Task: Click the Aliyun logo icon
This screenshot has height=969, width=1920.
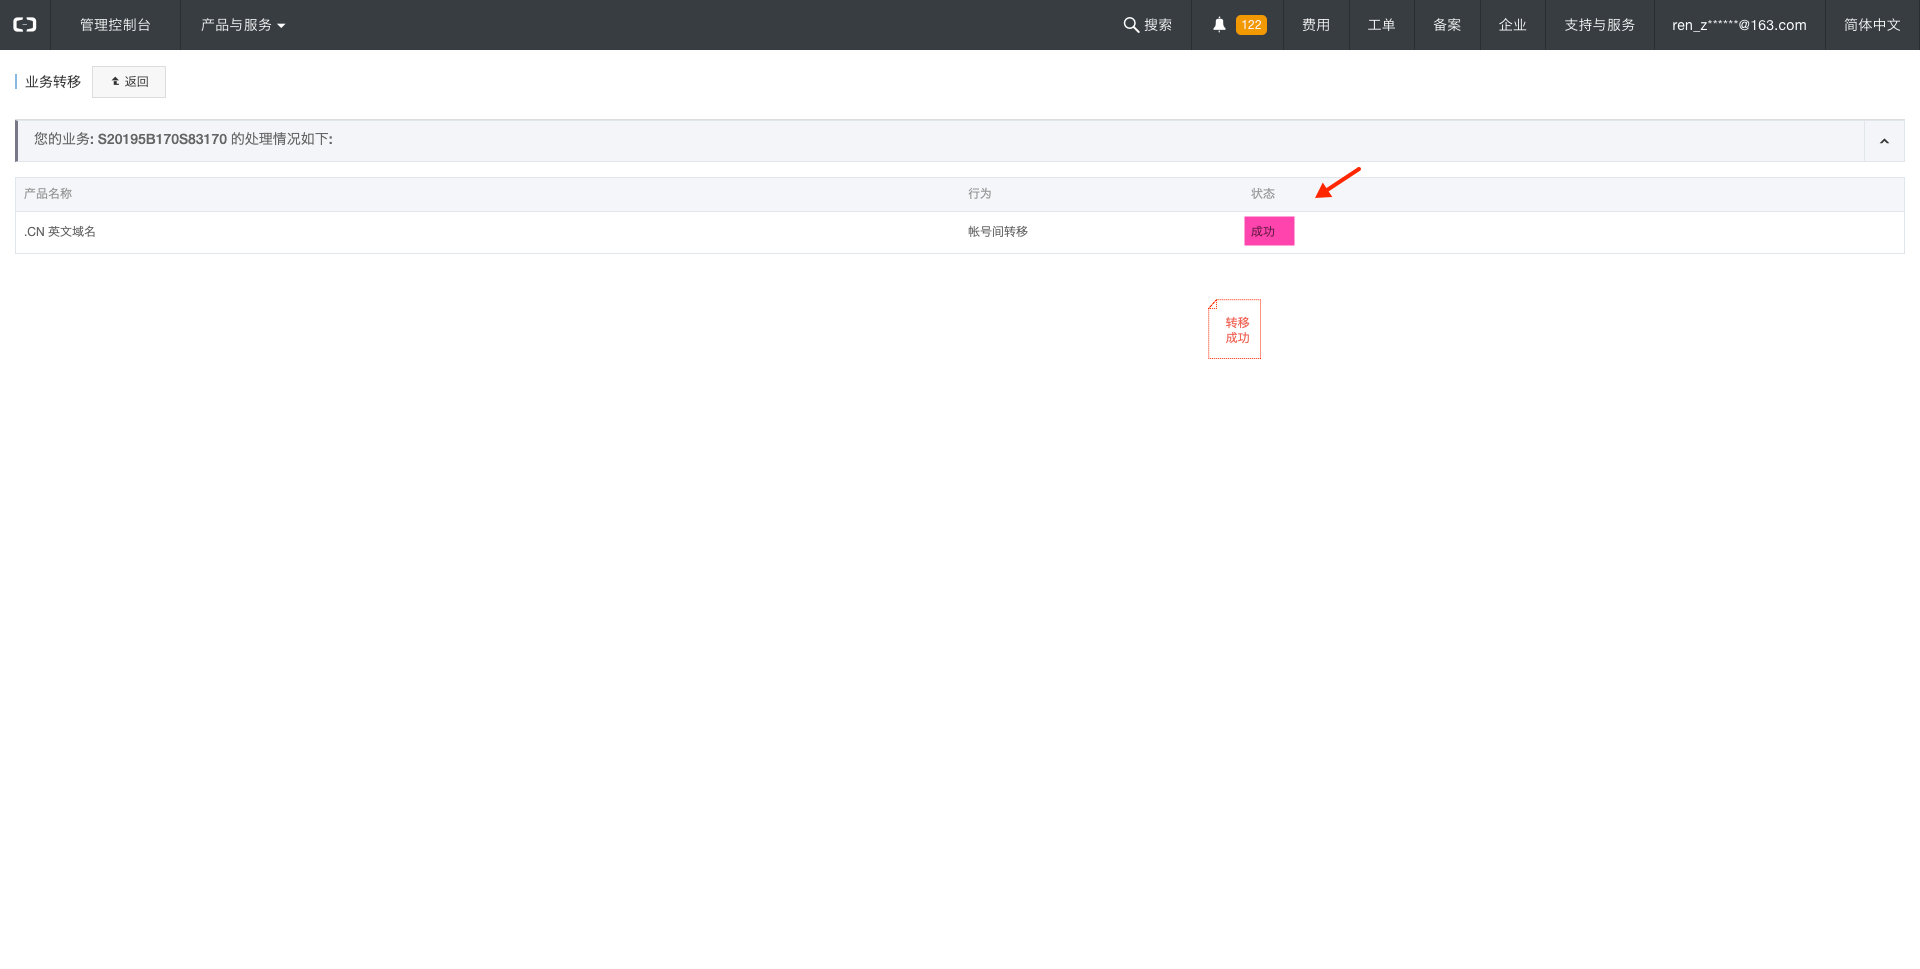Action: click(24, 25)
